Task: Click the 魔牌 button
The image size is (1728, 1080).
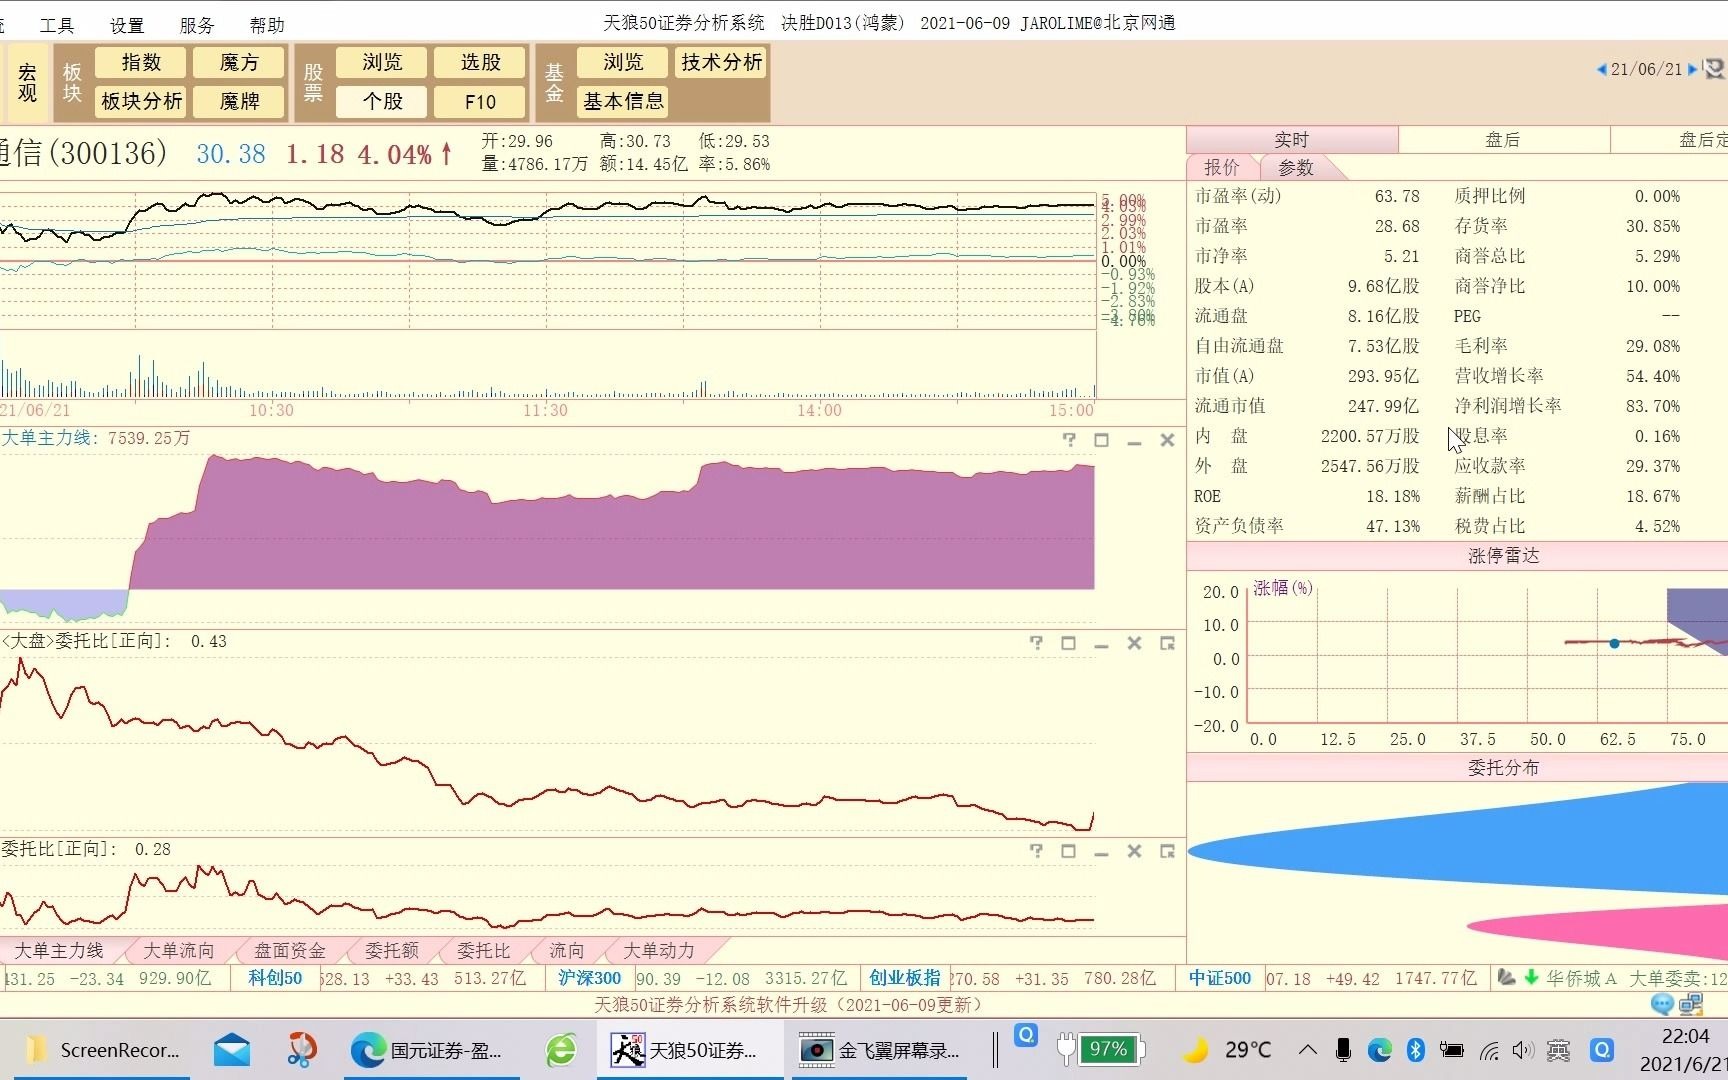Action: coord(239,101)
